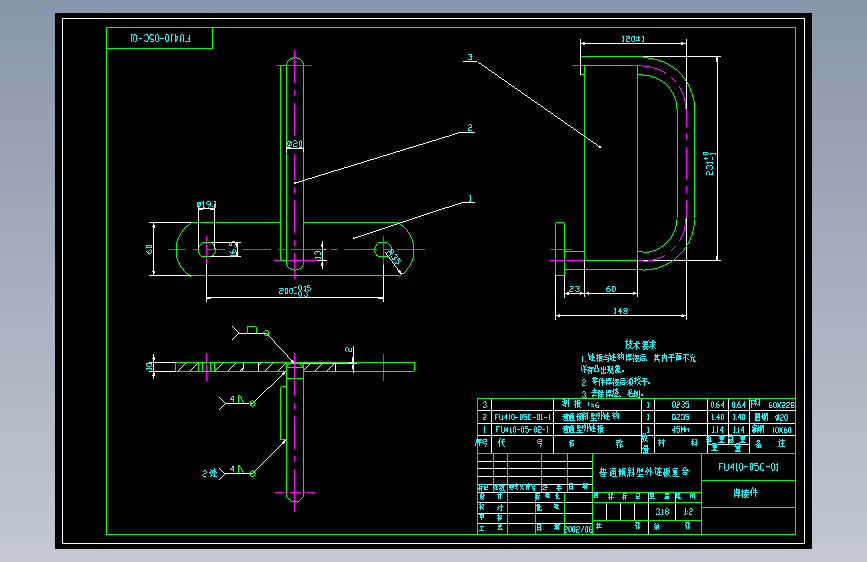The height and width of the screenshot is (562, 867).
Task: Select the ø19.1 hole diameter label
Action: click(206, 205)
